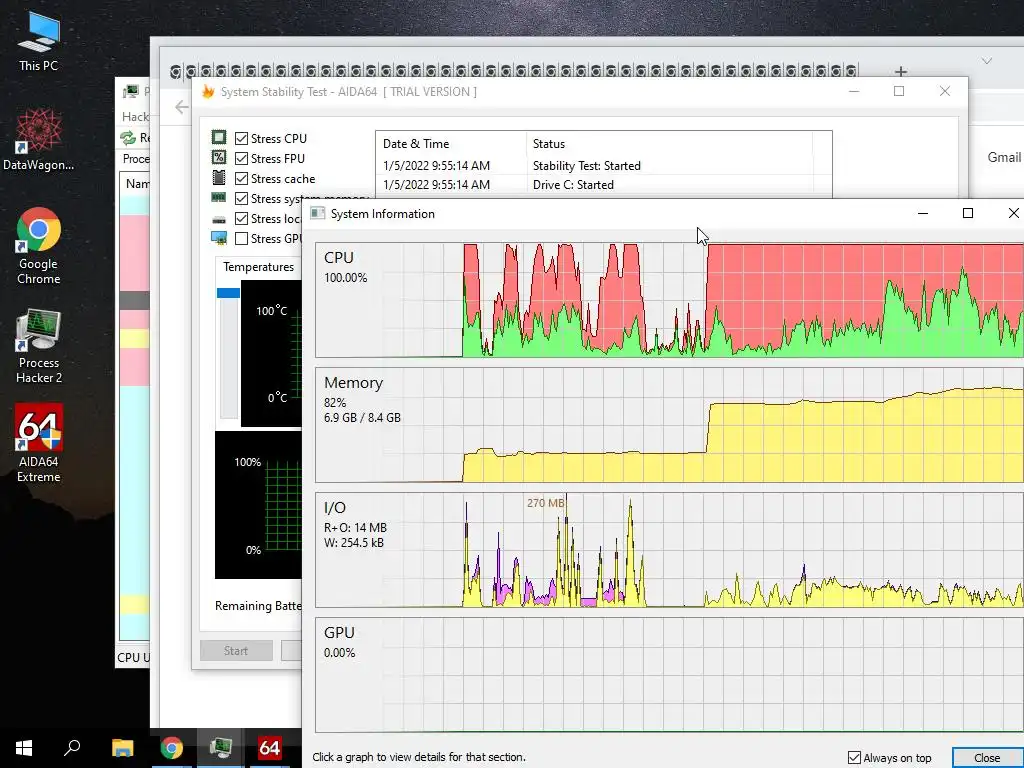Open DataWagon desktop shortcut

(x=39, y=140)
